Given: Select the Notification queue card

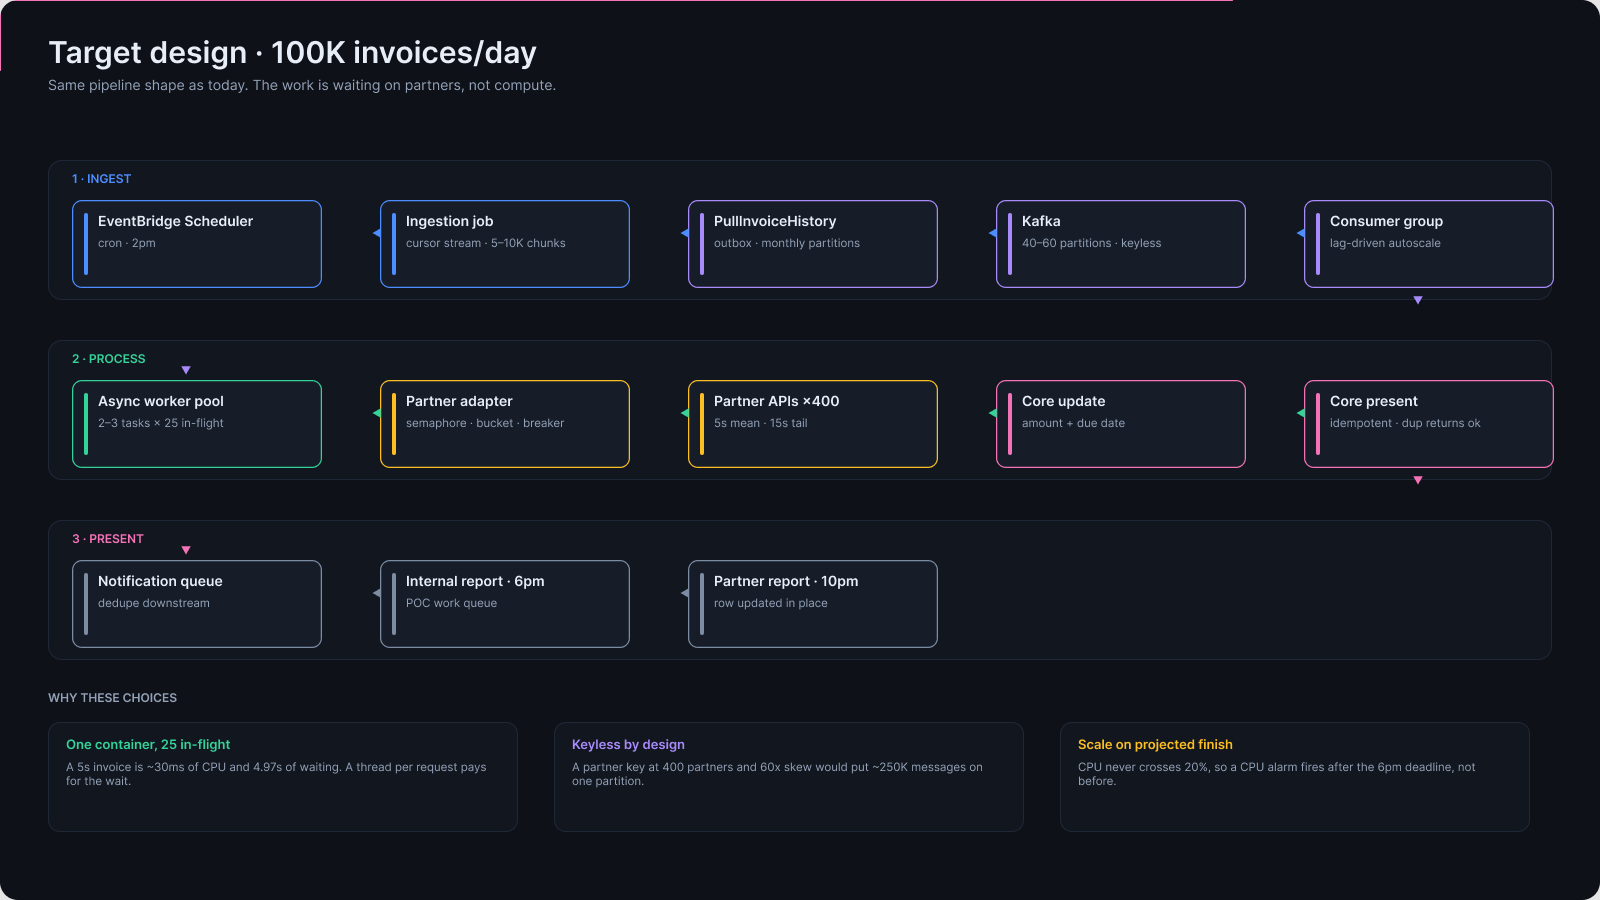Looking at the screenshot, I should point(197,604).
